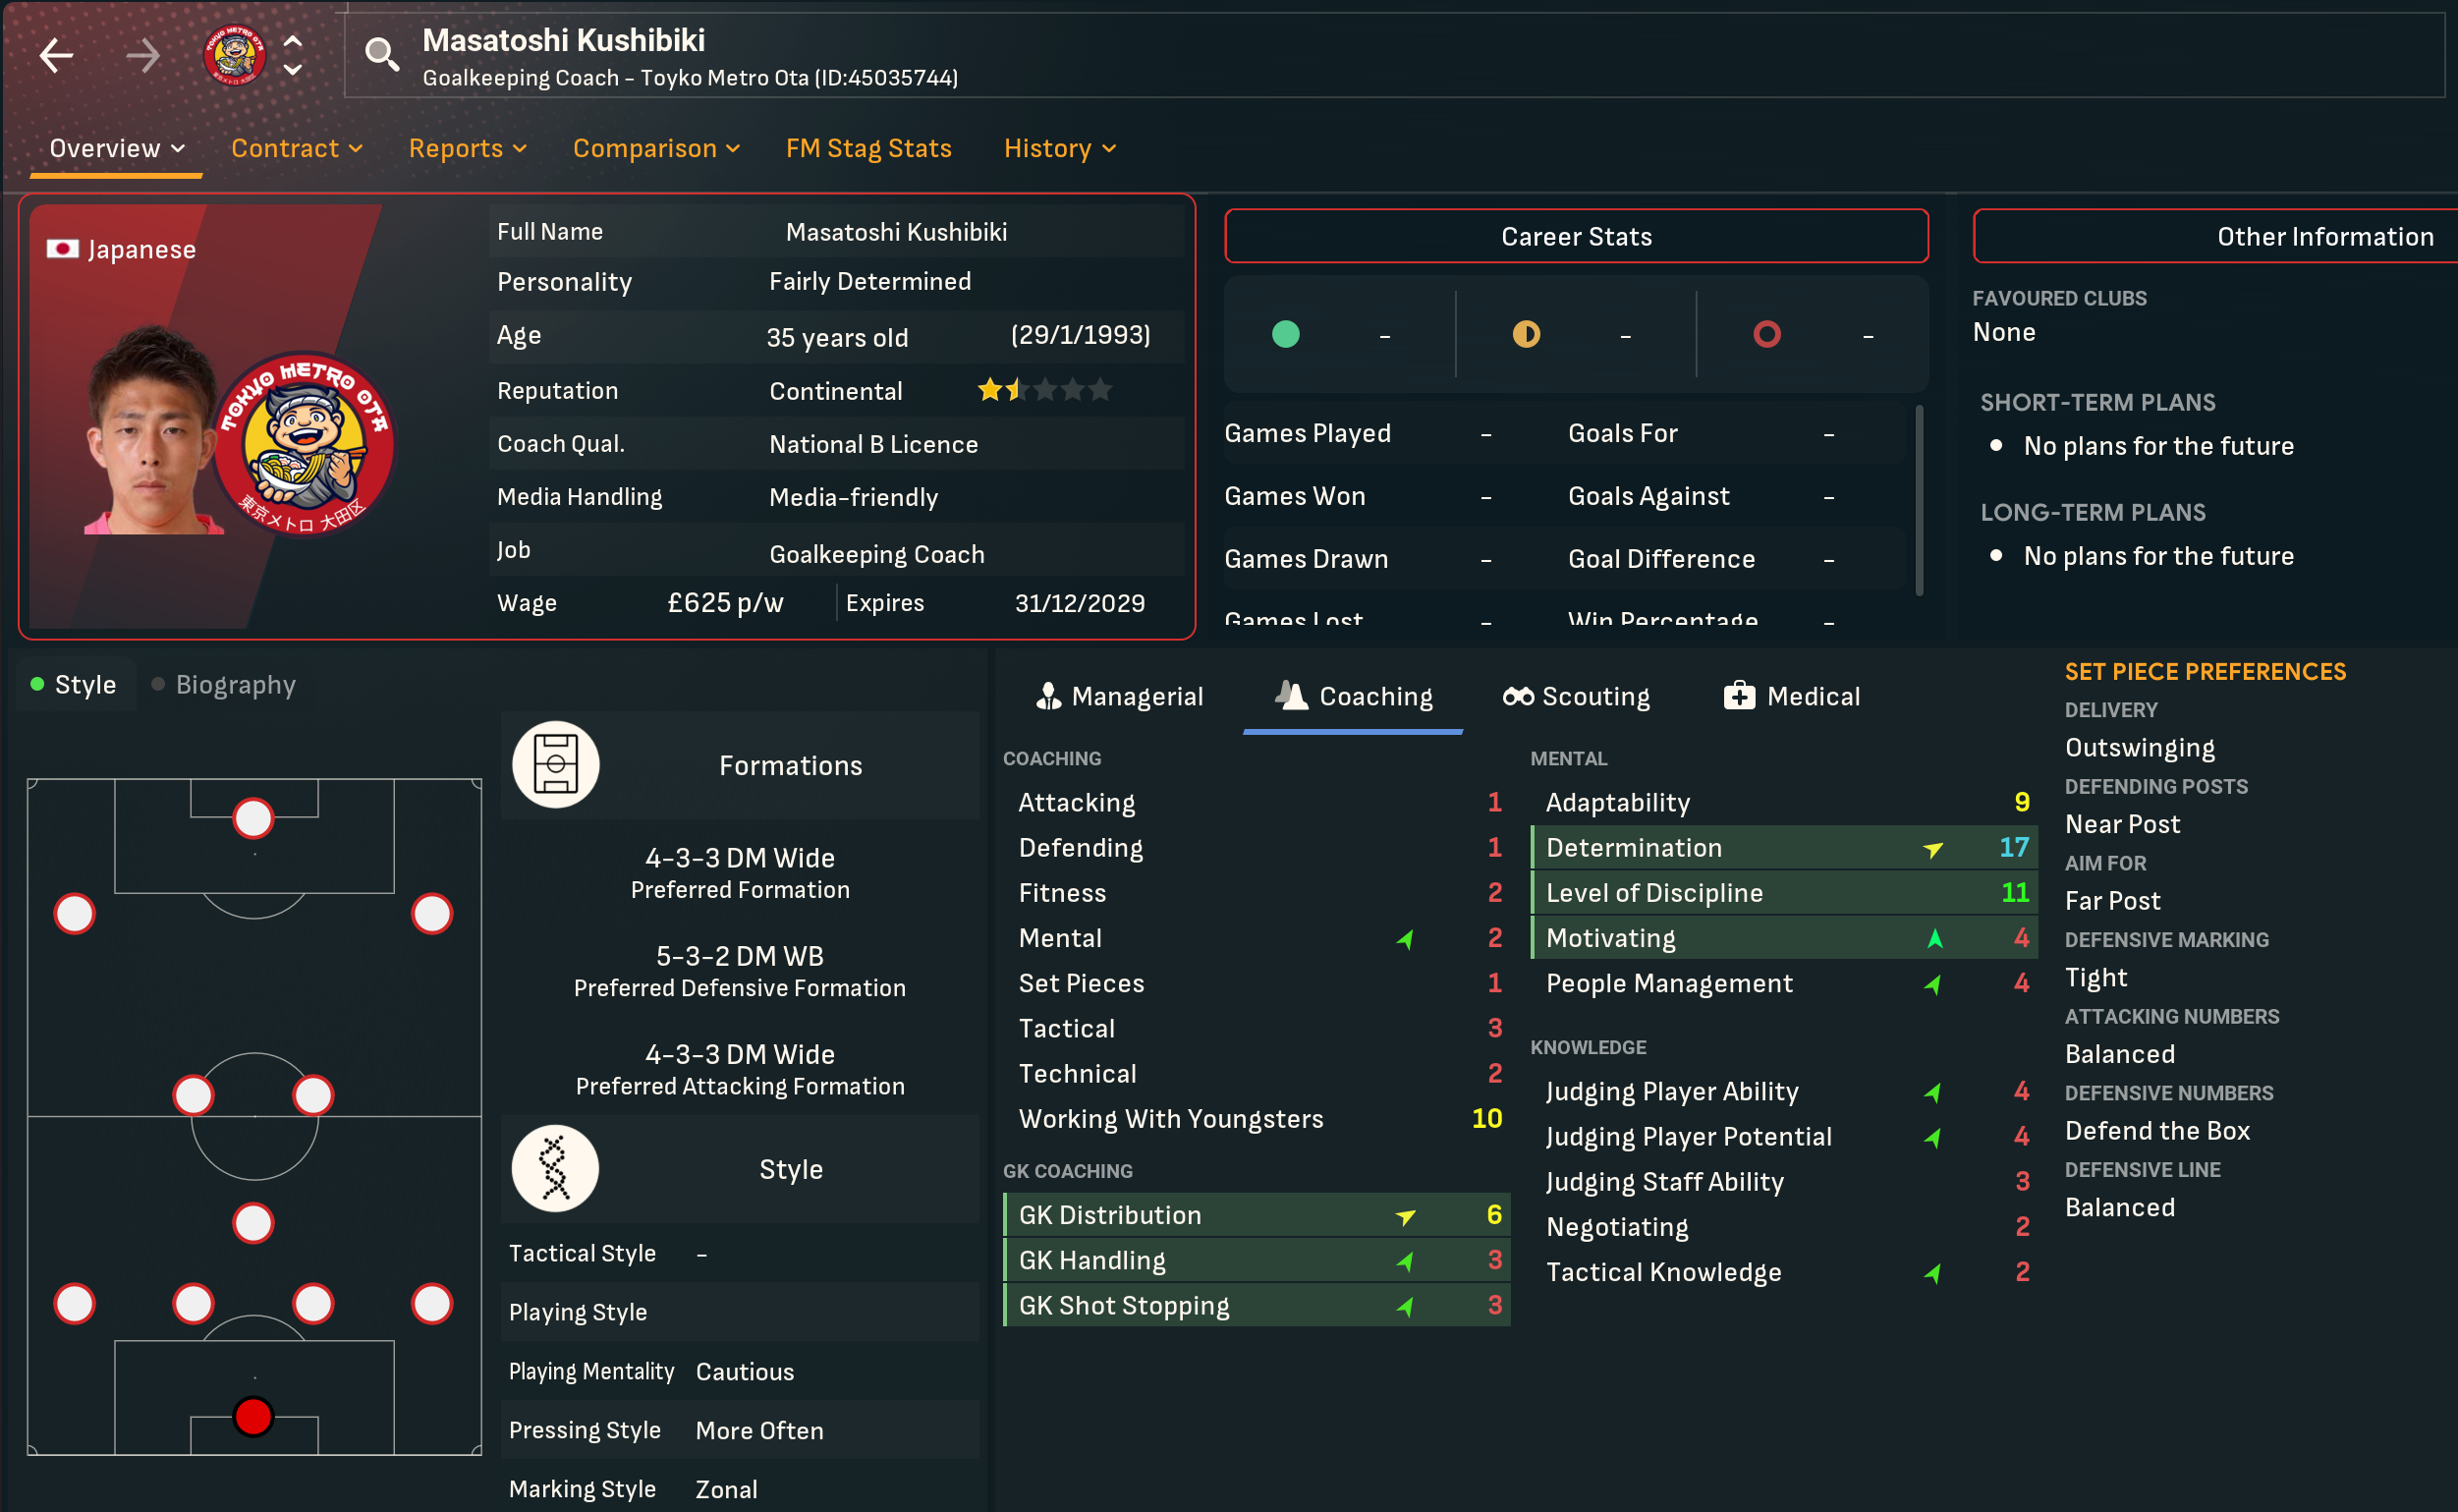
Task: Click the Style DNA icon
Action: (556, 1168)
